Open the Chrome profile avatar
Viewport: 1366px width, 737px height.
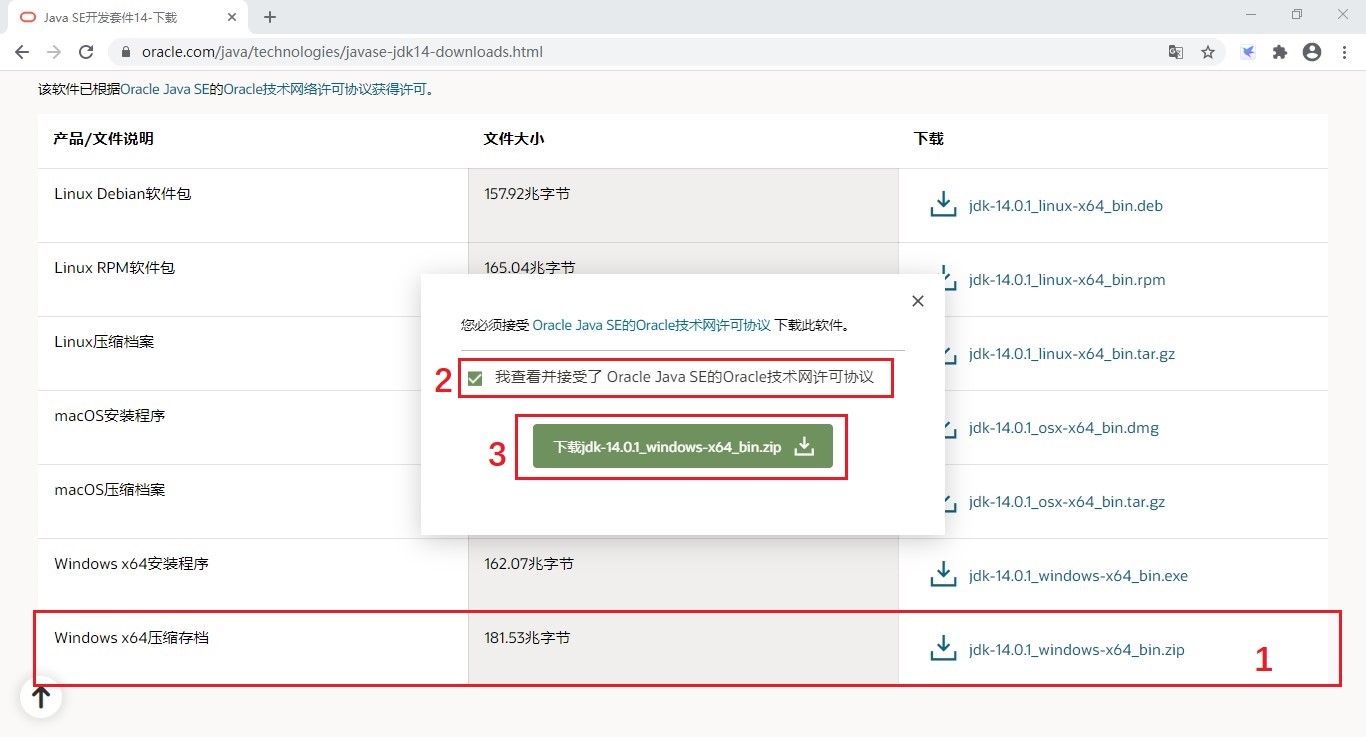click(1312, 52)
